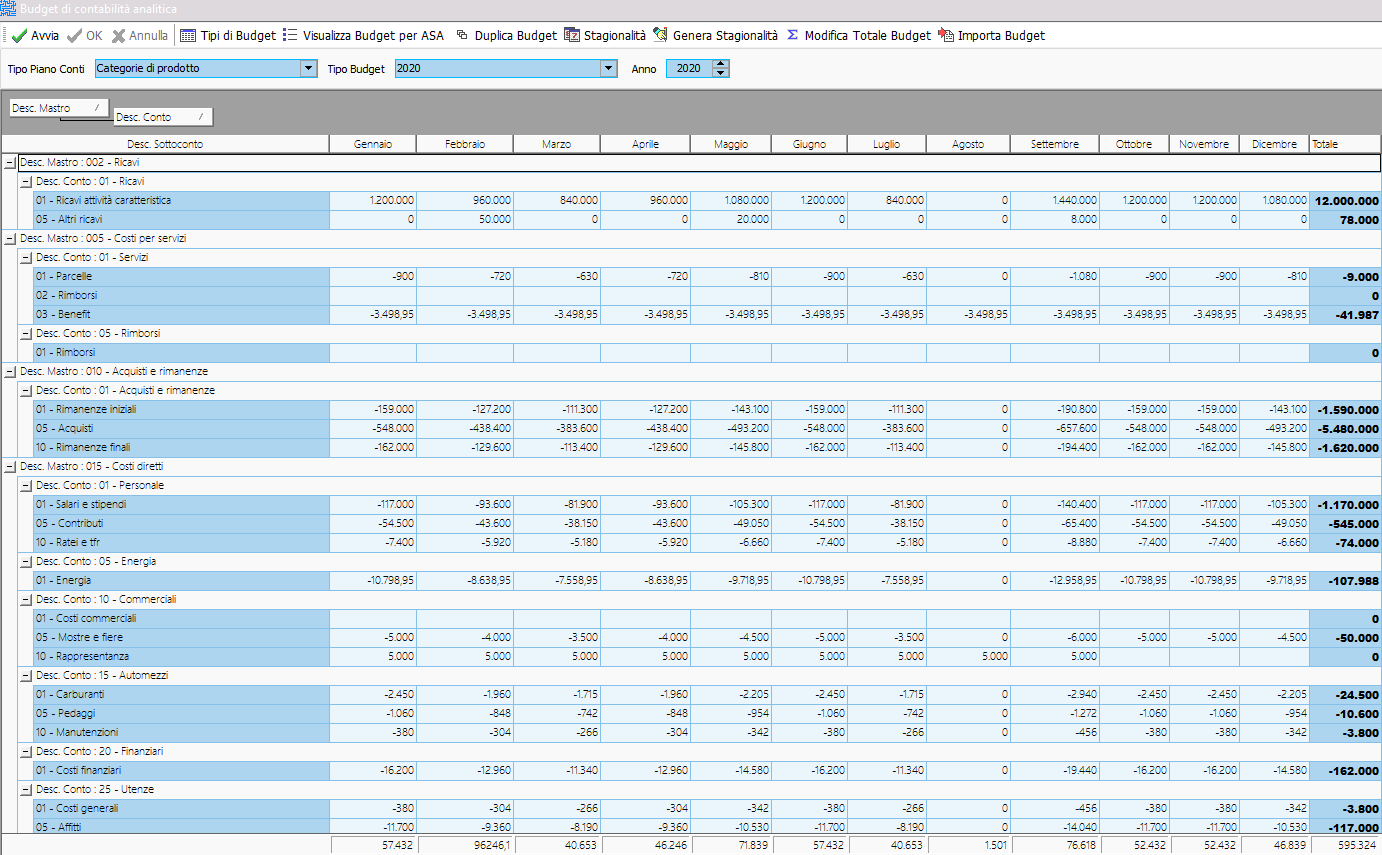Collapse Mastro 010 - Acquisti e rimanenze
This screenshot has width=1382, height=855.
10,371
